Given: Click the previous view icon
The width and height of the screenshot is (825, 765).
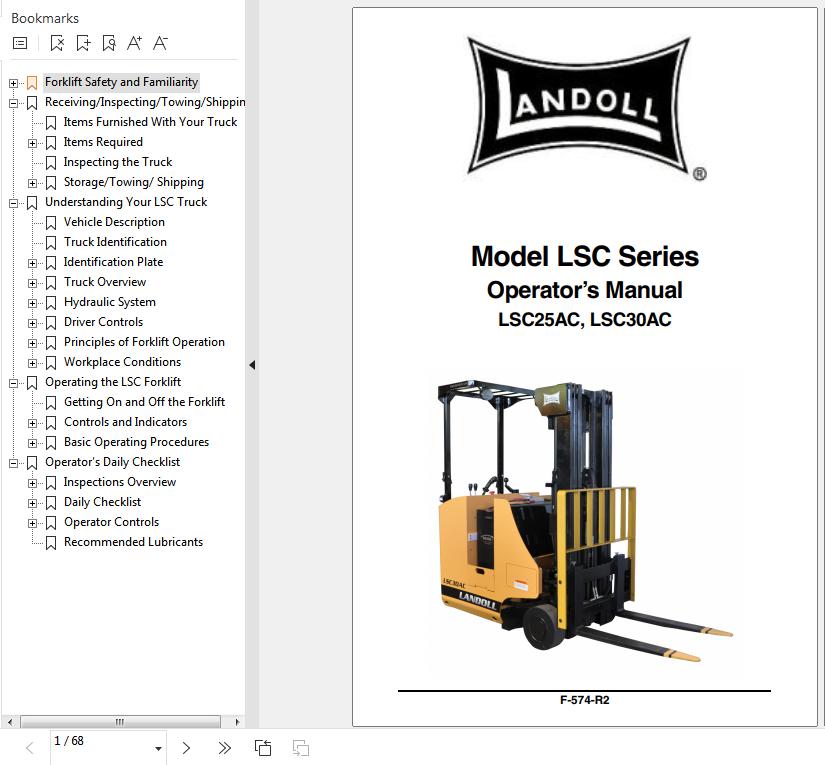Looking at the screenshot, I should tap(263, 748).
